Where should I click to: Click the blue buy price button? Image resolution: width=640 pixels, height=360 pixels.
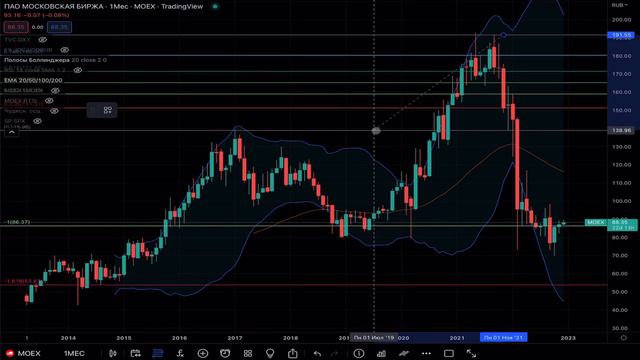pos(59,27)
